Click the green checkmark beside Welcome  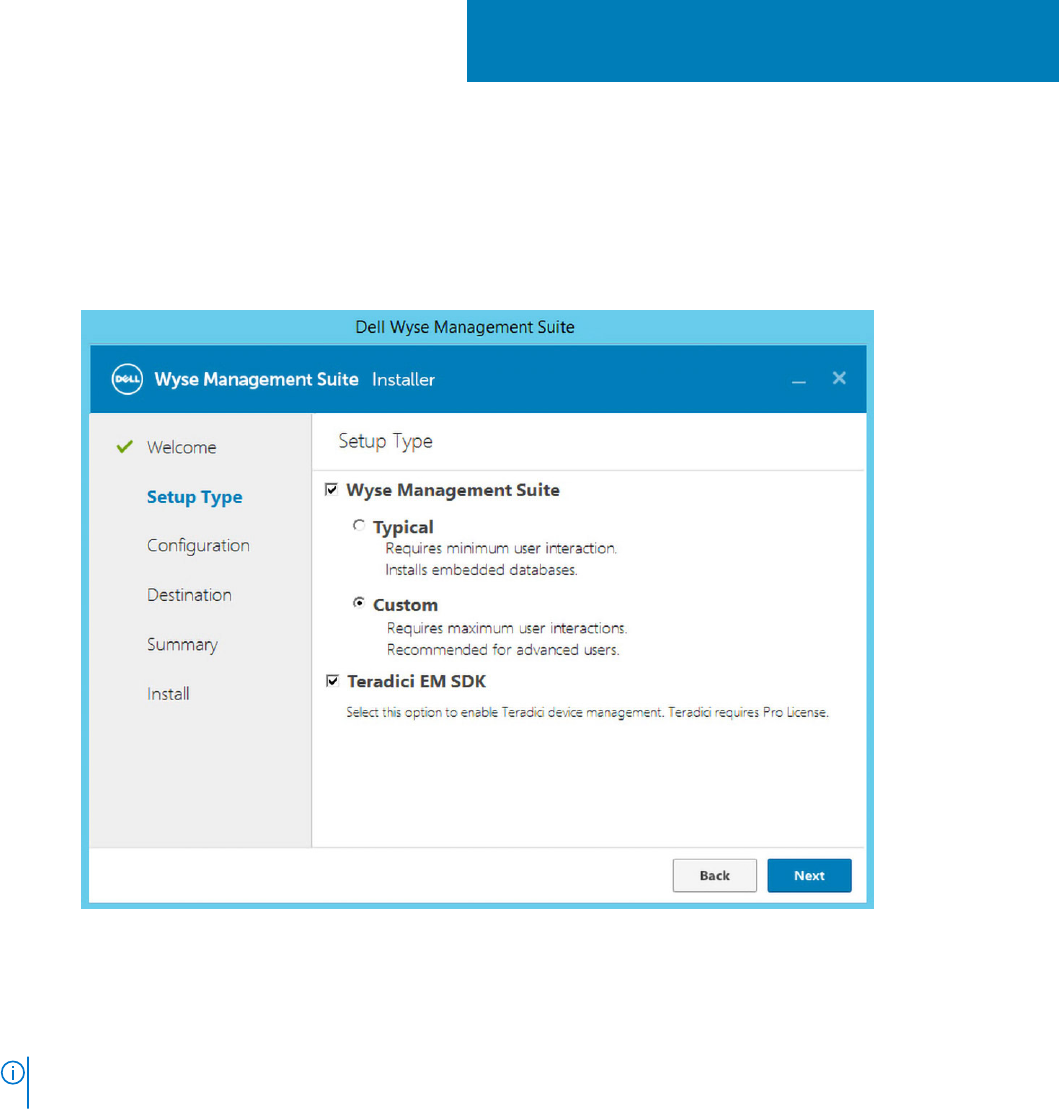(125, 446)
